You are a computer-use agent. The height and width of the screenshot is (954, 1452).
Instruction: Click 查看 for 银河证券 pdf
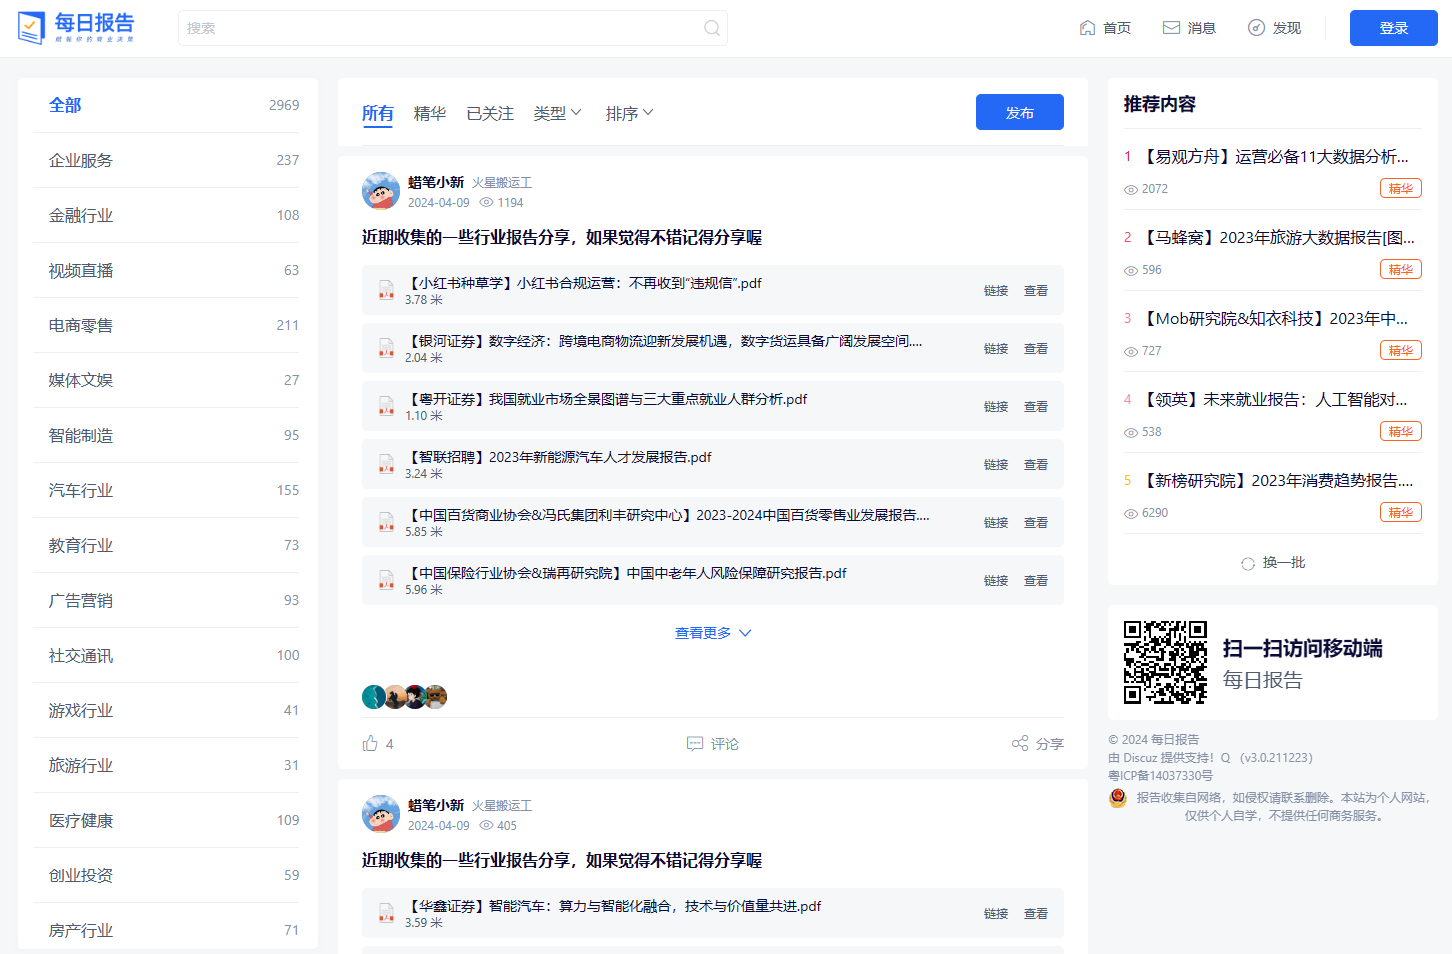(x=1036, y=349)
